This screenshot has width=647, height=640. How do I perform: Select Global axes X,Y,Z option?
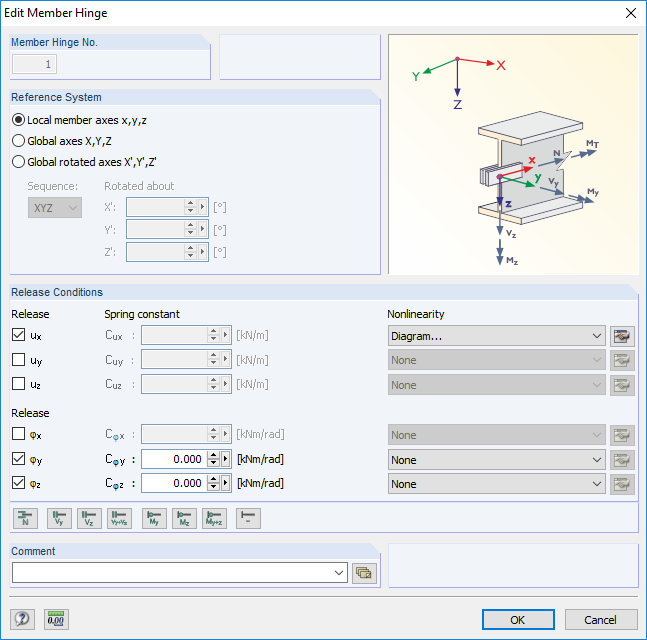[62, 141]
